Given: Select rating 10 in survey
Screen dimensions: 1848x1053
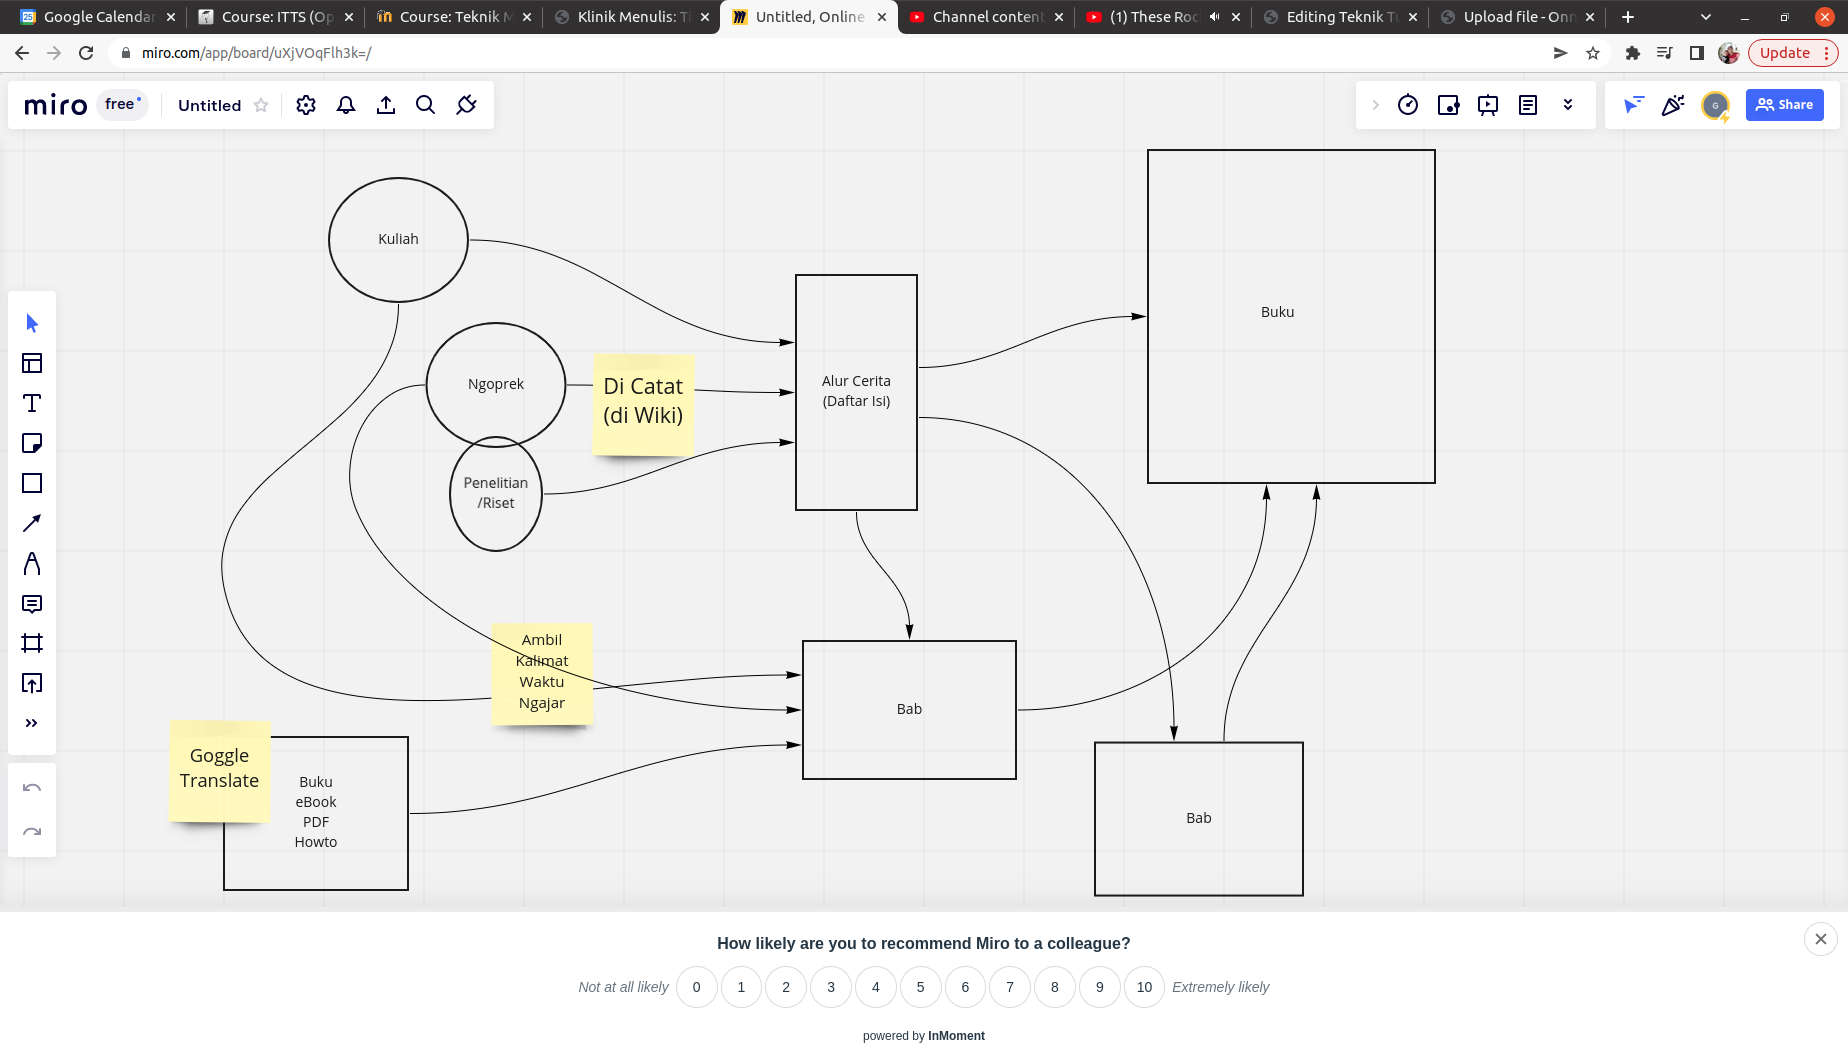Looking at the screenshot, I should (x=1144, y=987).
